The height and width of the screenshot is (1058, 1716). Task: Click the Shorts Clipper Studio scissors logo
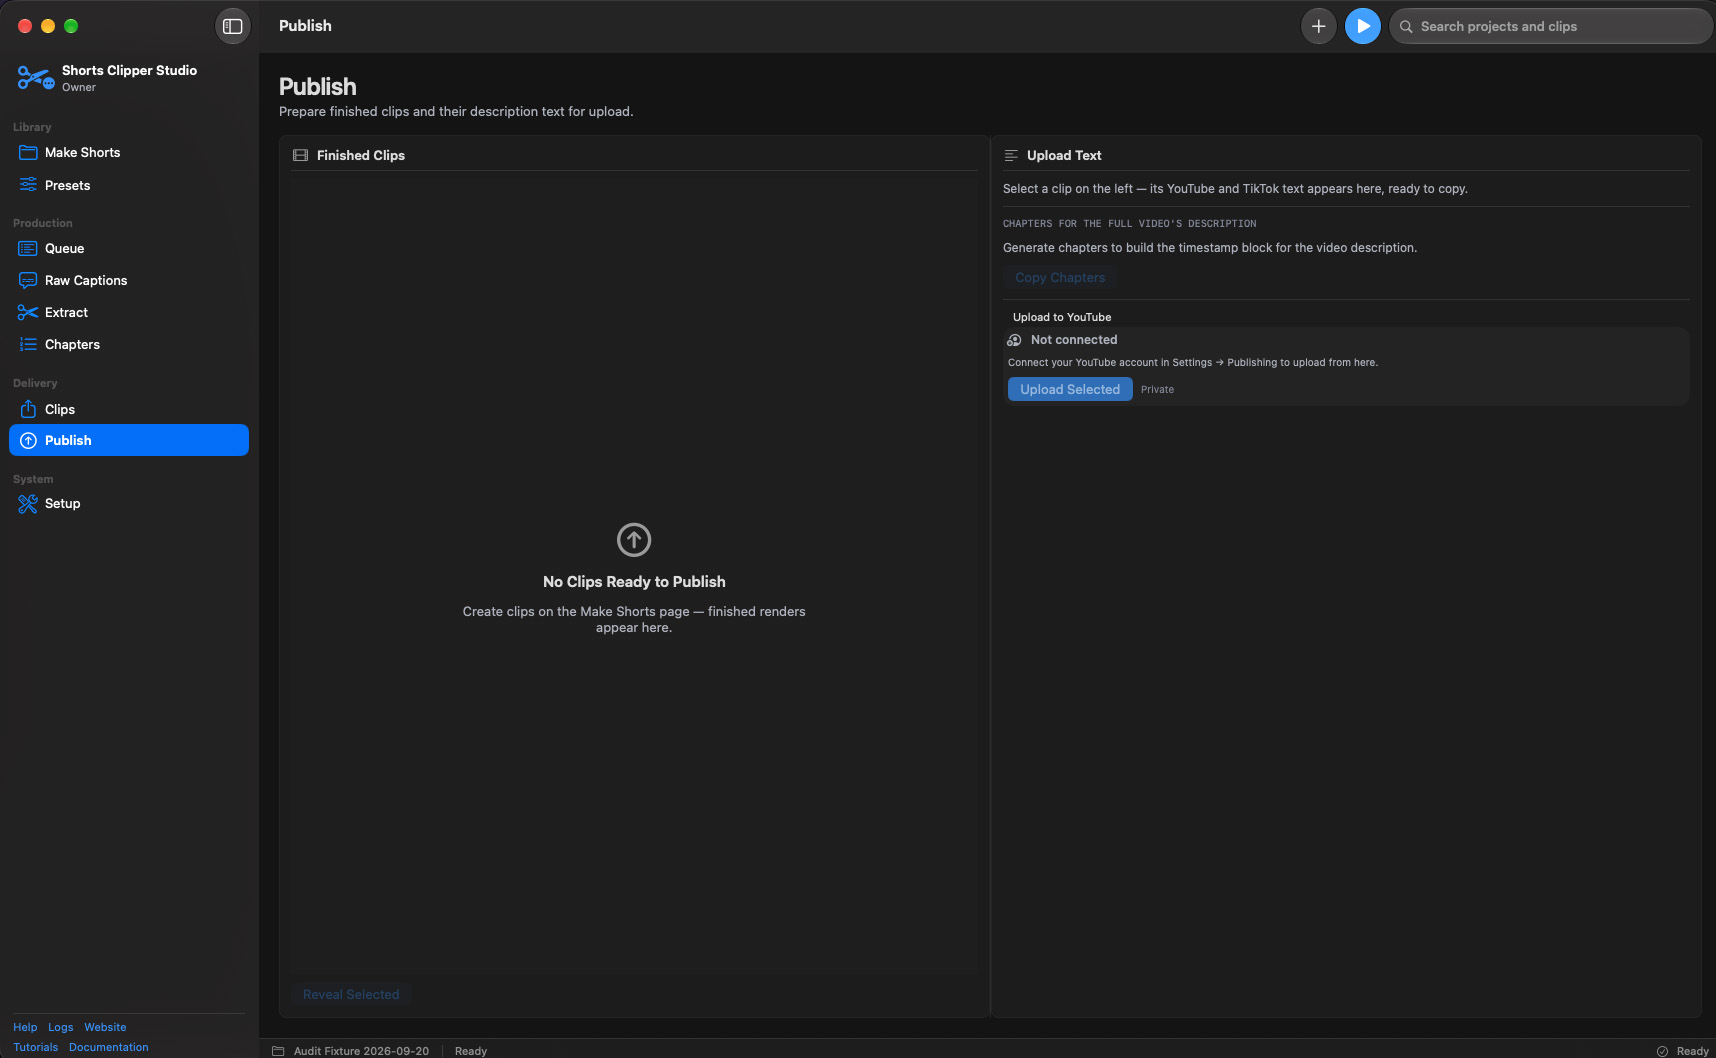tap(36, 77)
